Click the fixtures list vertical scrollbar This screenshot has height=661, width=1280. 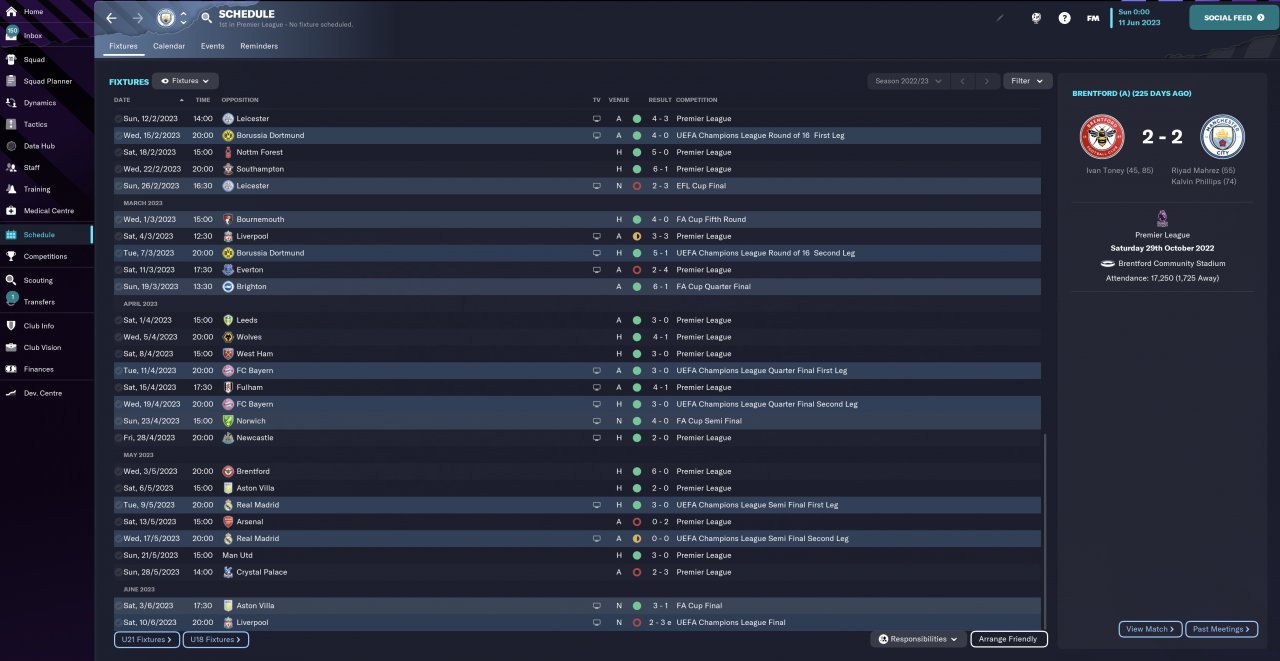click(x=1044, y=530)
